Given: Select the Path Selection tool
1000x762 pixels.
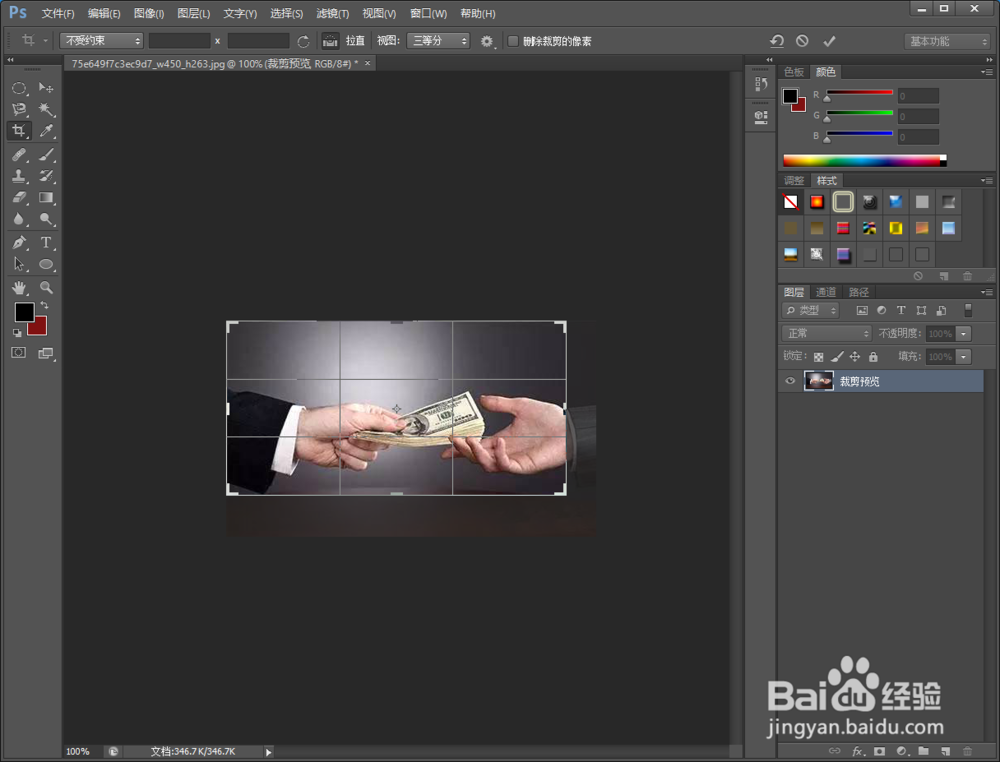Looking at the screenshot, I should tap(19, 264).
